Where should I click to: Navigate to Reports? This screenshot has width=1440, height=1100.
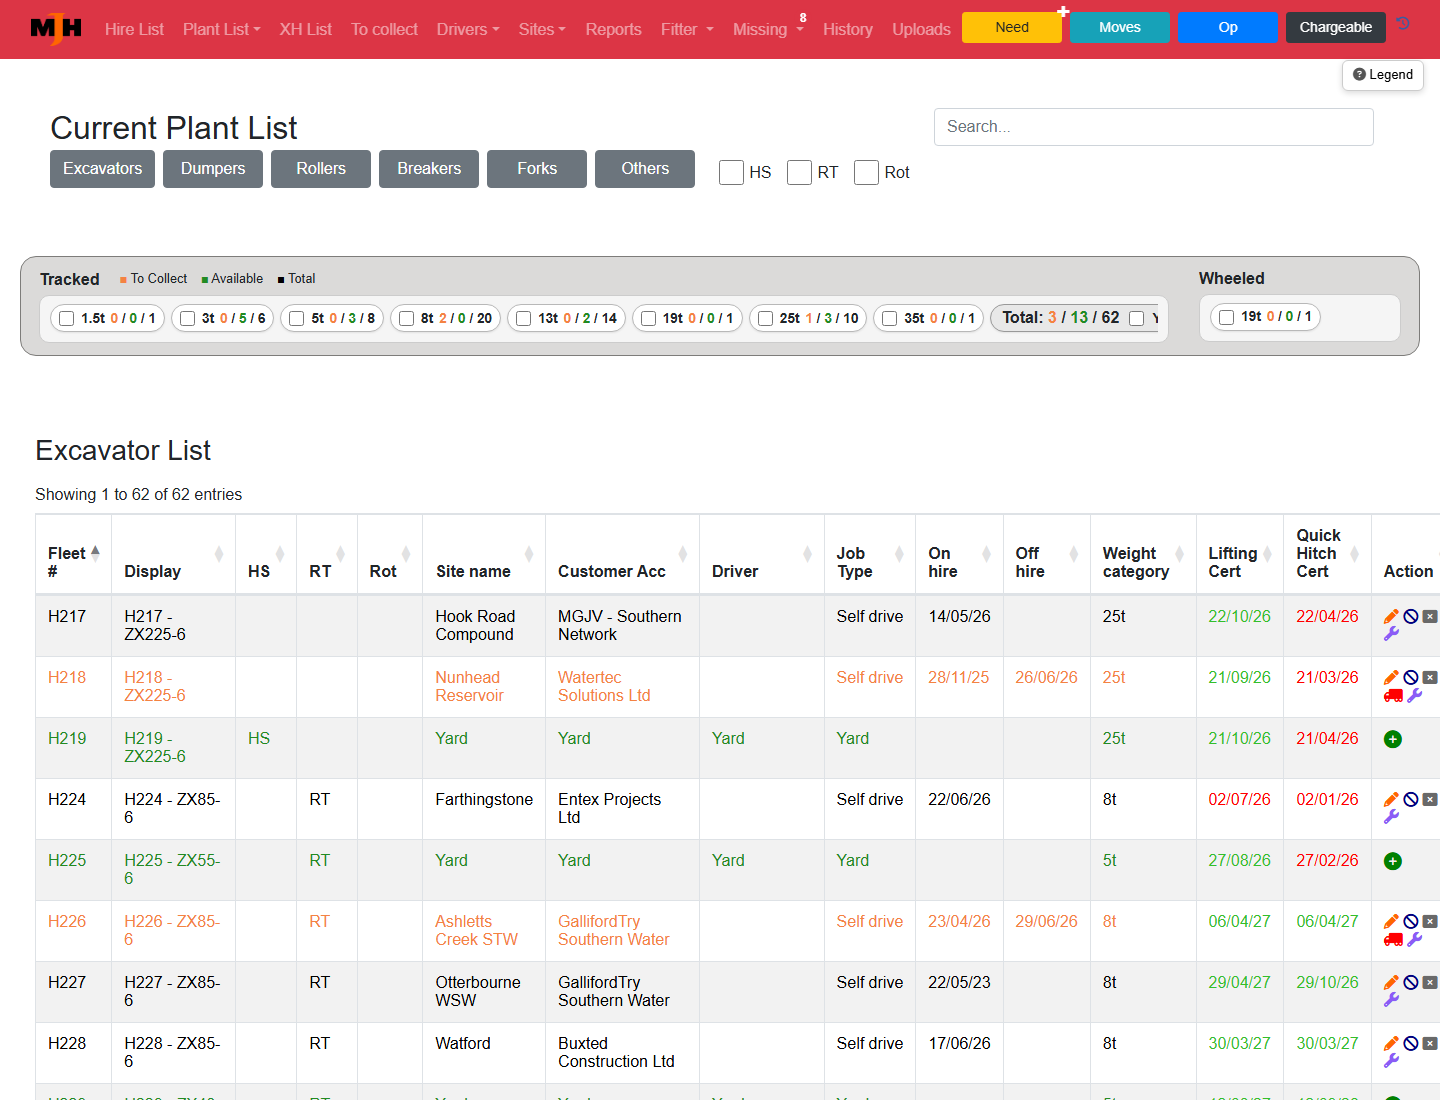coord(613,29)
